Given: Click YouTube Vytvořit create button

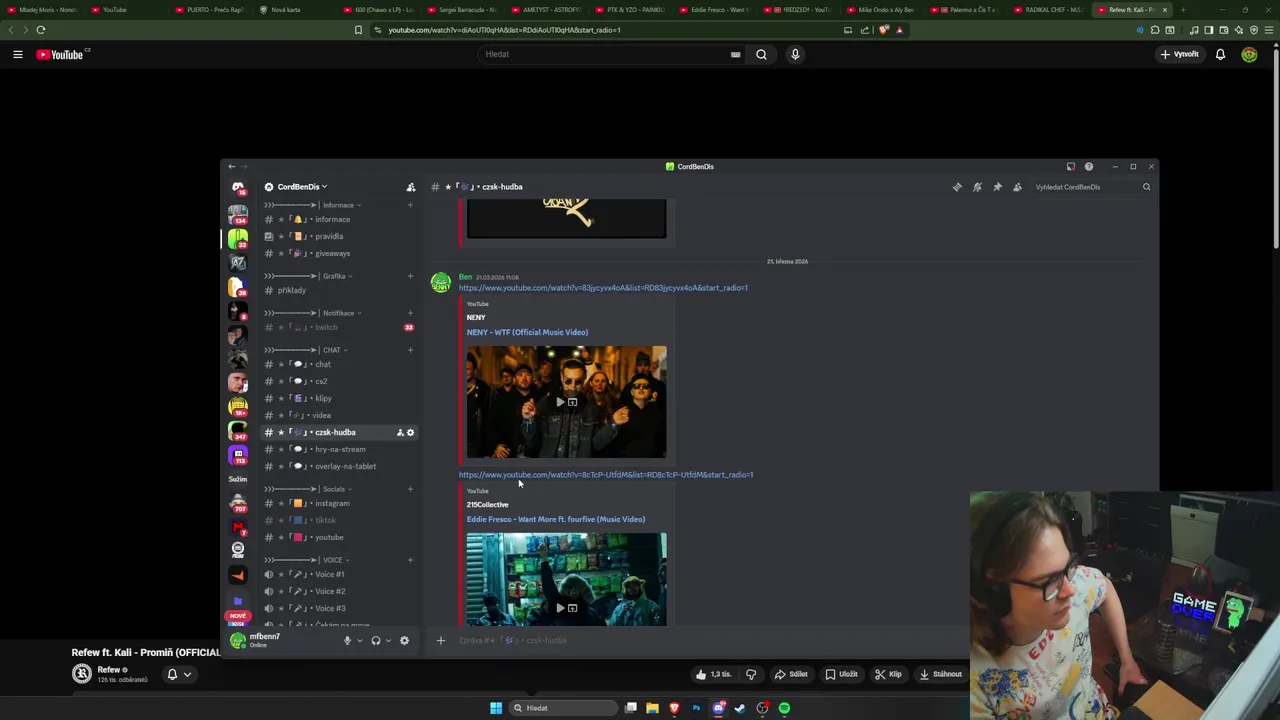Looking at the screenshot, I should point(1180,54).
